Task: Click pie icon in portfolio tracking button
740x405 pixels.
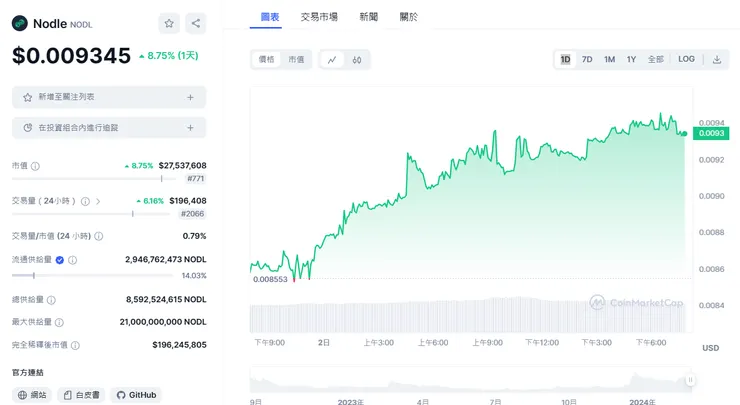Action: [x=28, y=127]
